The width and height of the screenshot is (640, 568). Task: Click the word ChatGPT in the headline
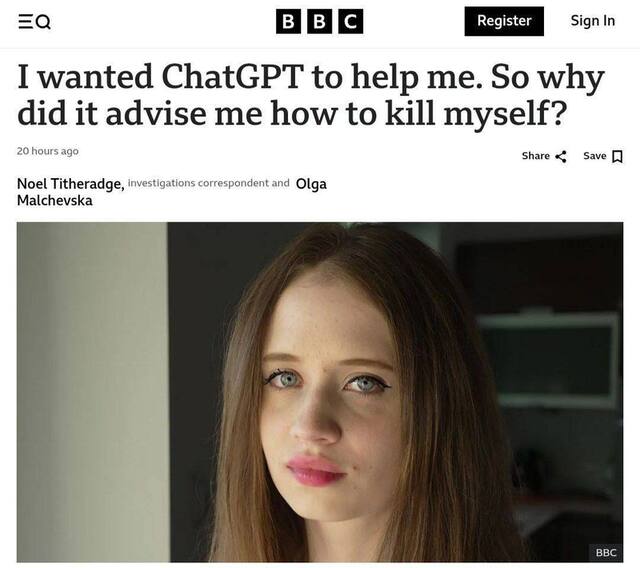coord(232,77)
